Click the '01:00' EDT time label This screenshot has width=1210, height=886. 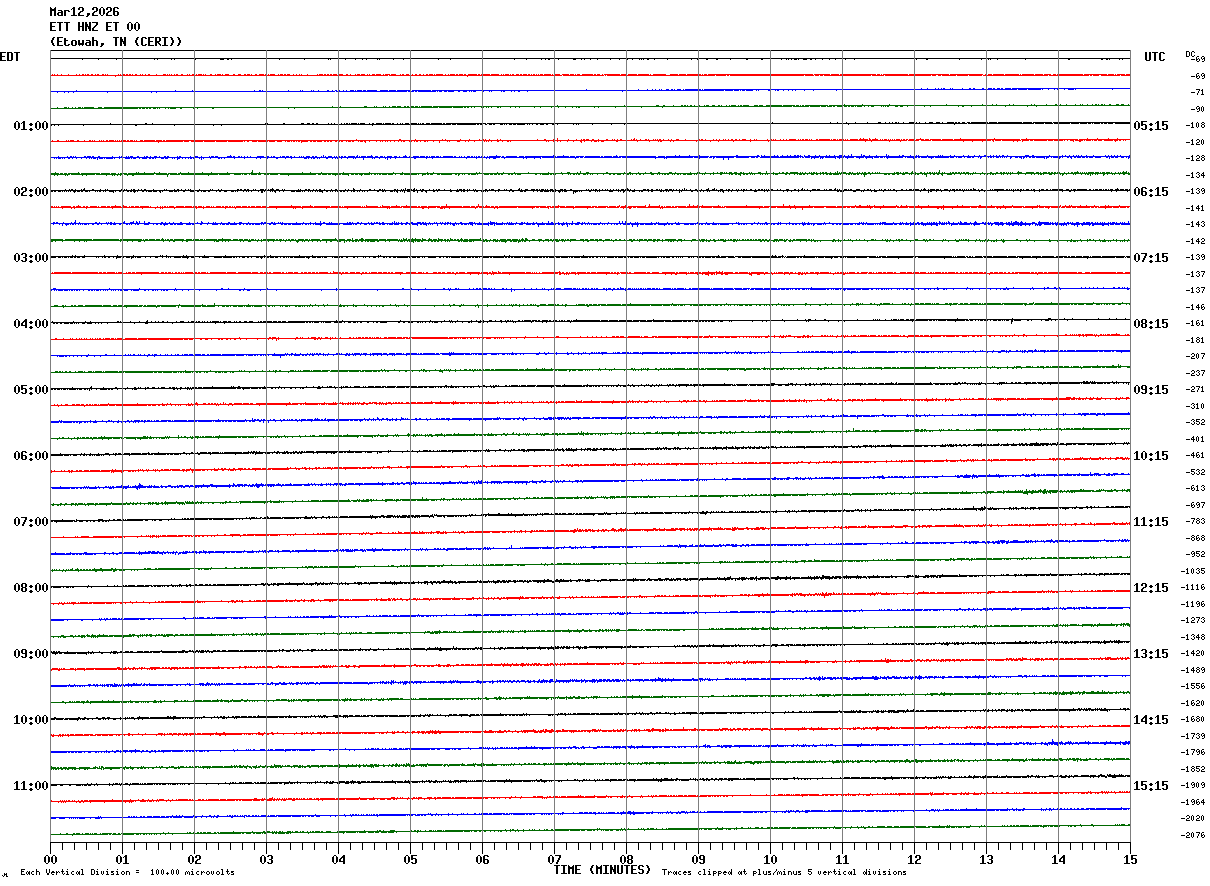click(x=31, y=126)
